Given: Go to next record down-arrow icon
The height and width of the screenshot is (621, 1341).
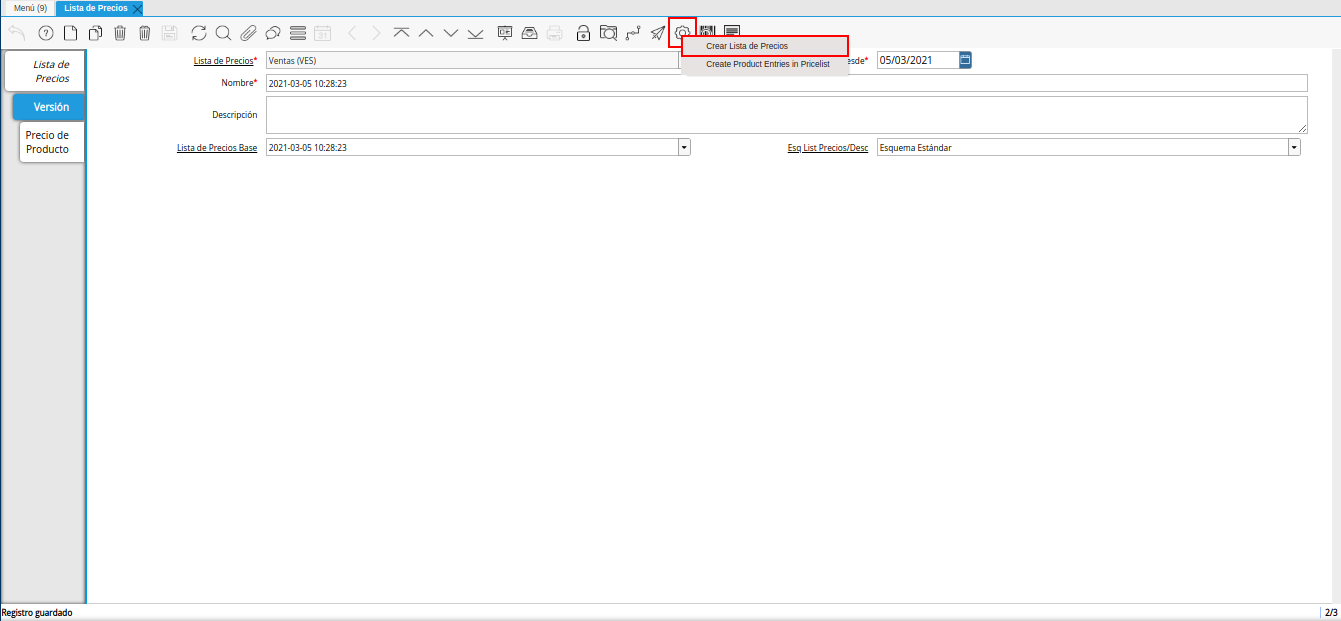Looking at the screenshot, I should coord(451,33).
